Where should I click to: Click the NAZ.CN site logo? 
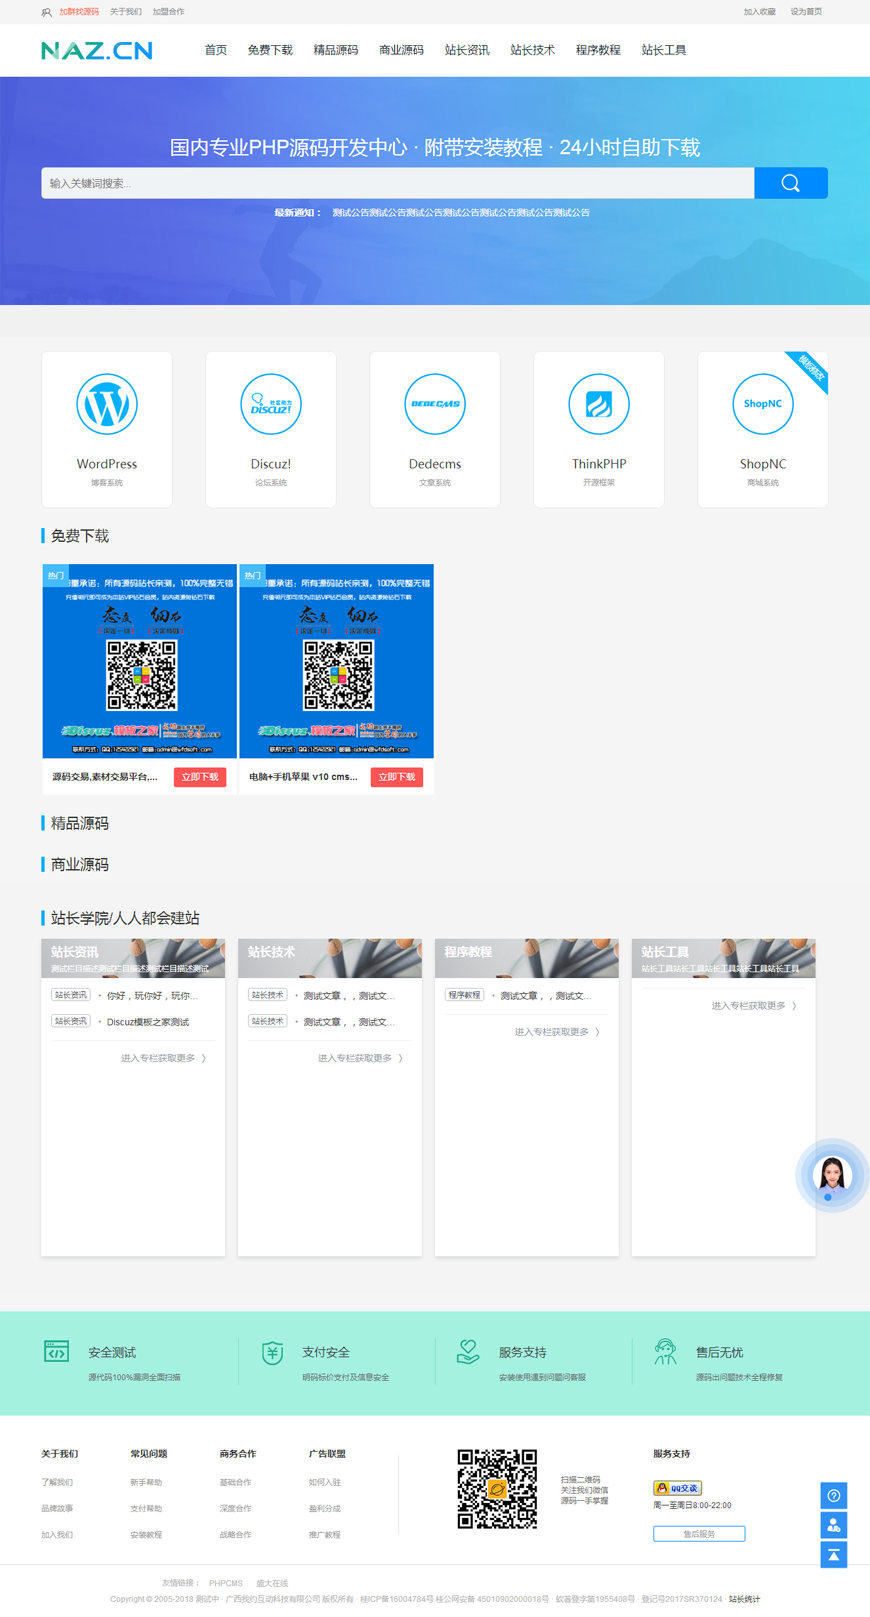pyautogui.click(x=97, y=50)
